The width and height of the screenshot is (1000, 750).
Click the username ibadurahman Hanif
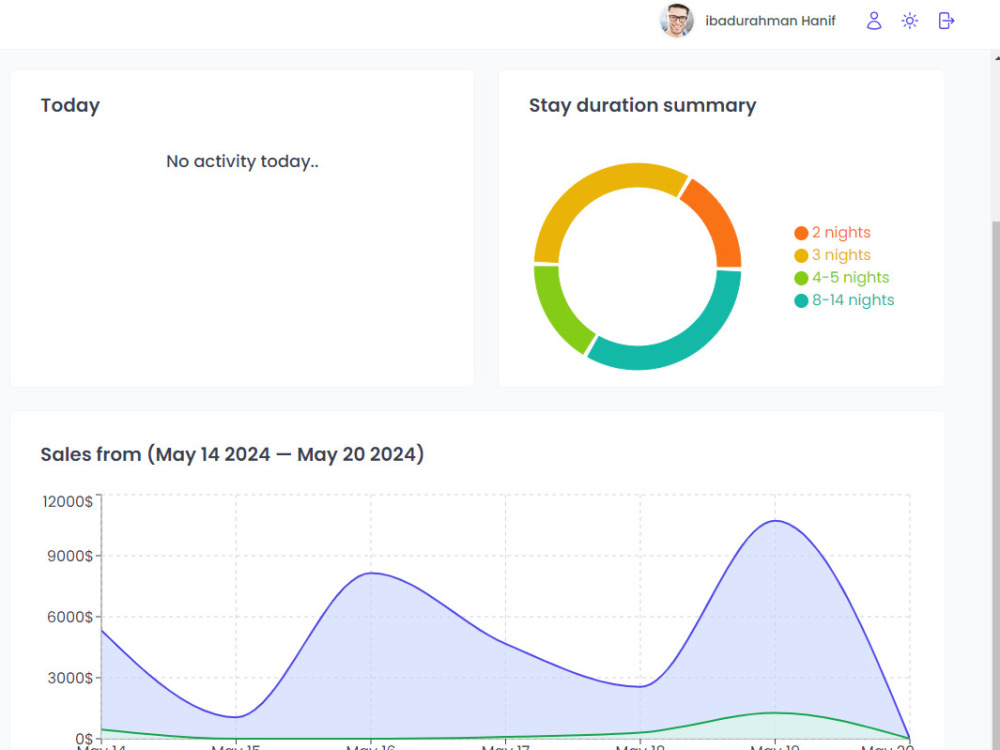coord(770,21)
